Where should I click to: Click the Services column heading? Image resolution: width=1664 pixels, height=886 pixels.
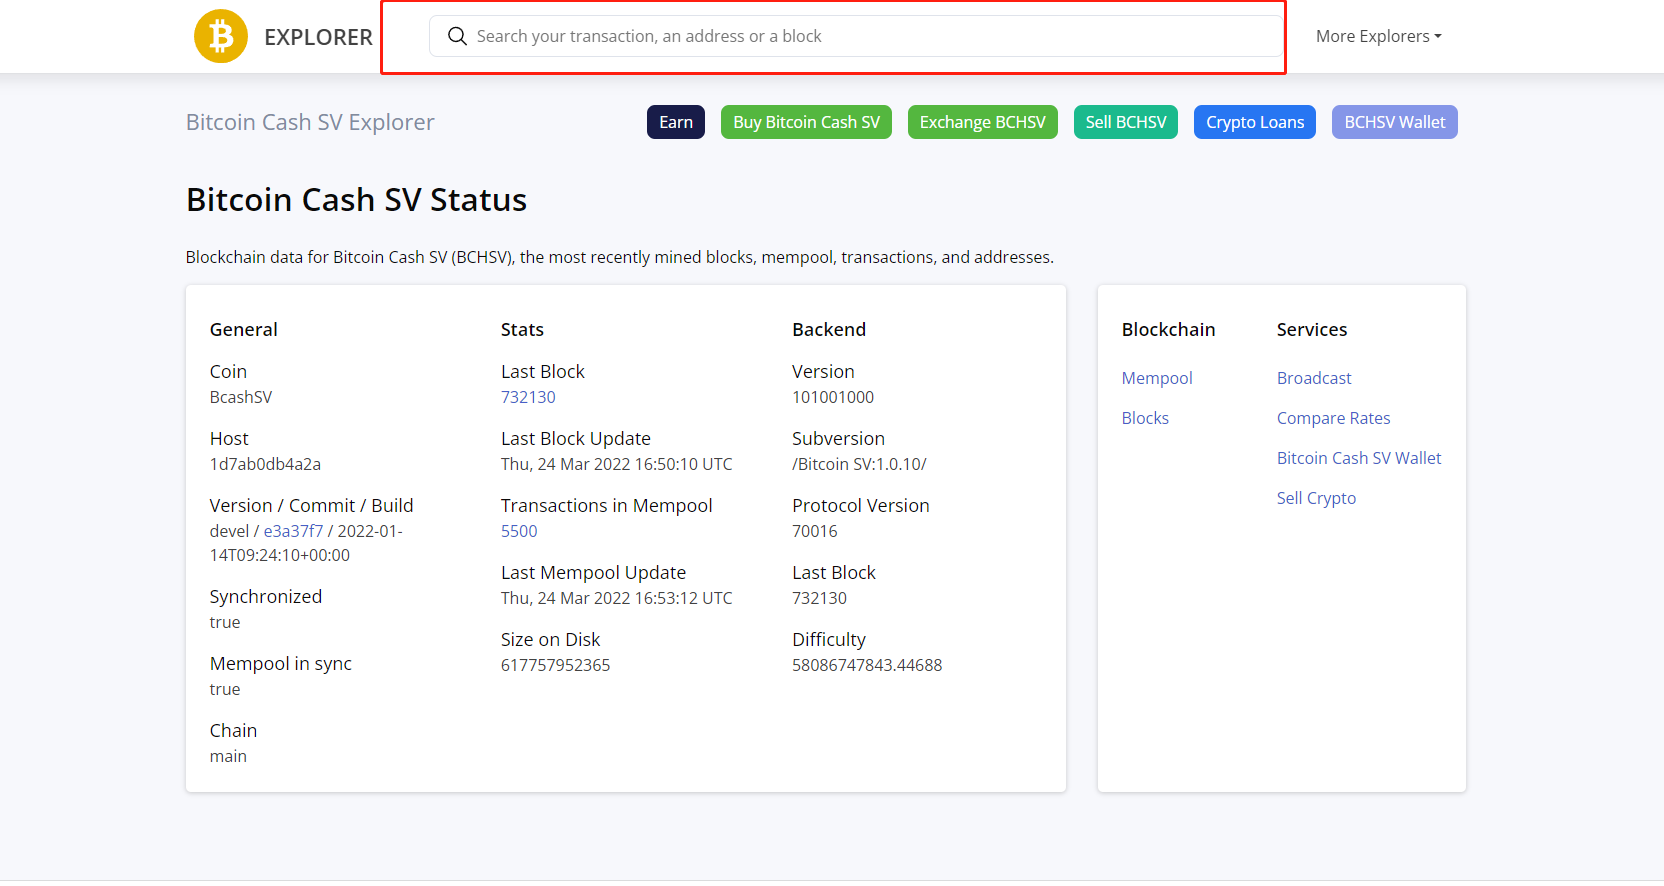click(1312, 330)
